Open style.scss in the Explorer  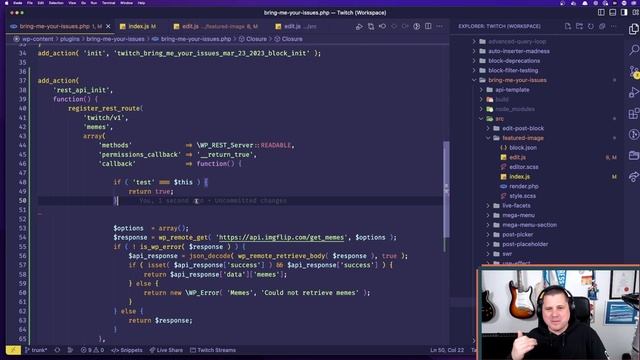522,196
